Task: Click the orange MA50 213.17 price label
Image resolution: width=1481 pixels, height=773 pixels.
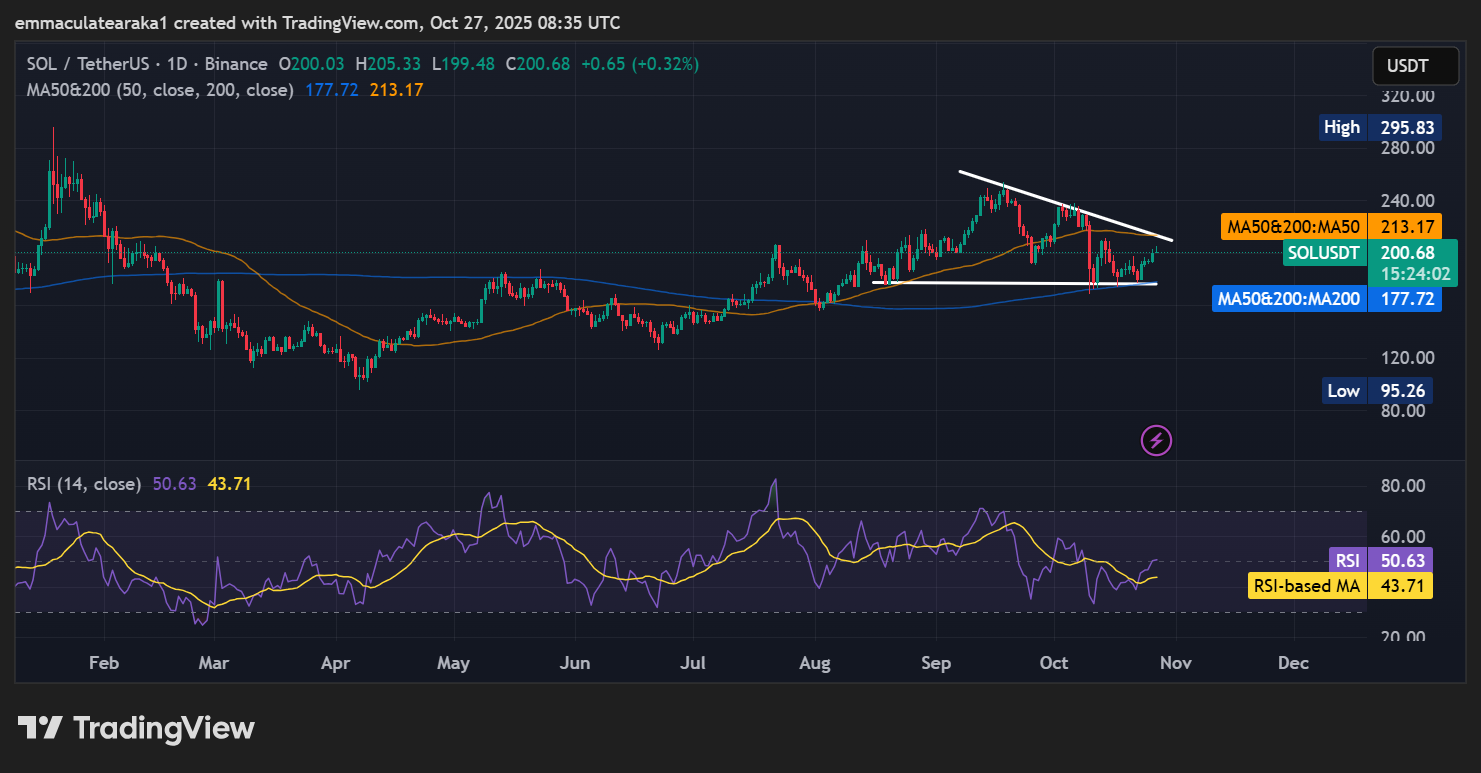Action: click(x=1331, y=227)
